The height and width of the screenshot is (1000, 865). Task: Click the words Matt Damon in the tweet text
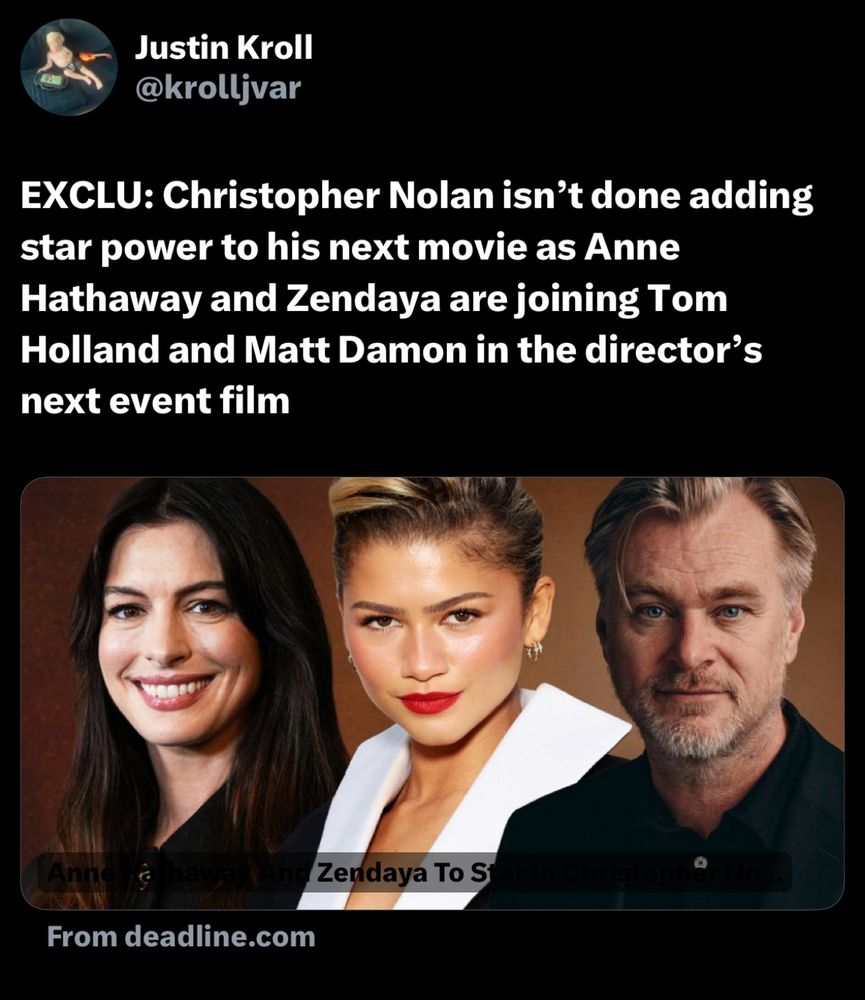point(355,350)
